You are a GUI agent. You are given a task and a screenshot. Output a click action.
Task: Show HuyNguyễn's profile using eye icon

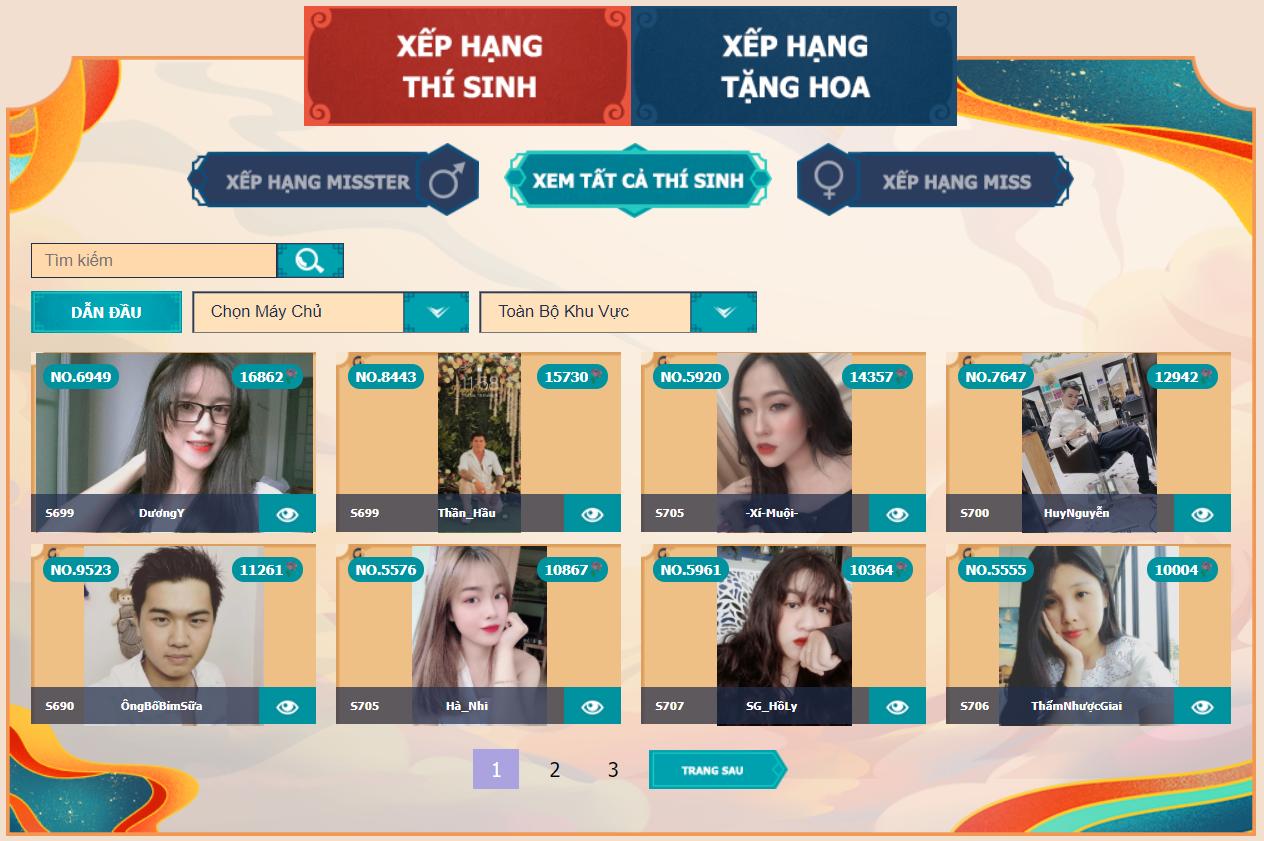tap(1202, 513)
